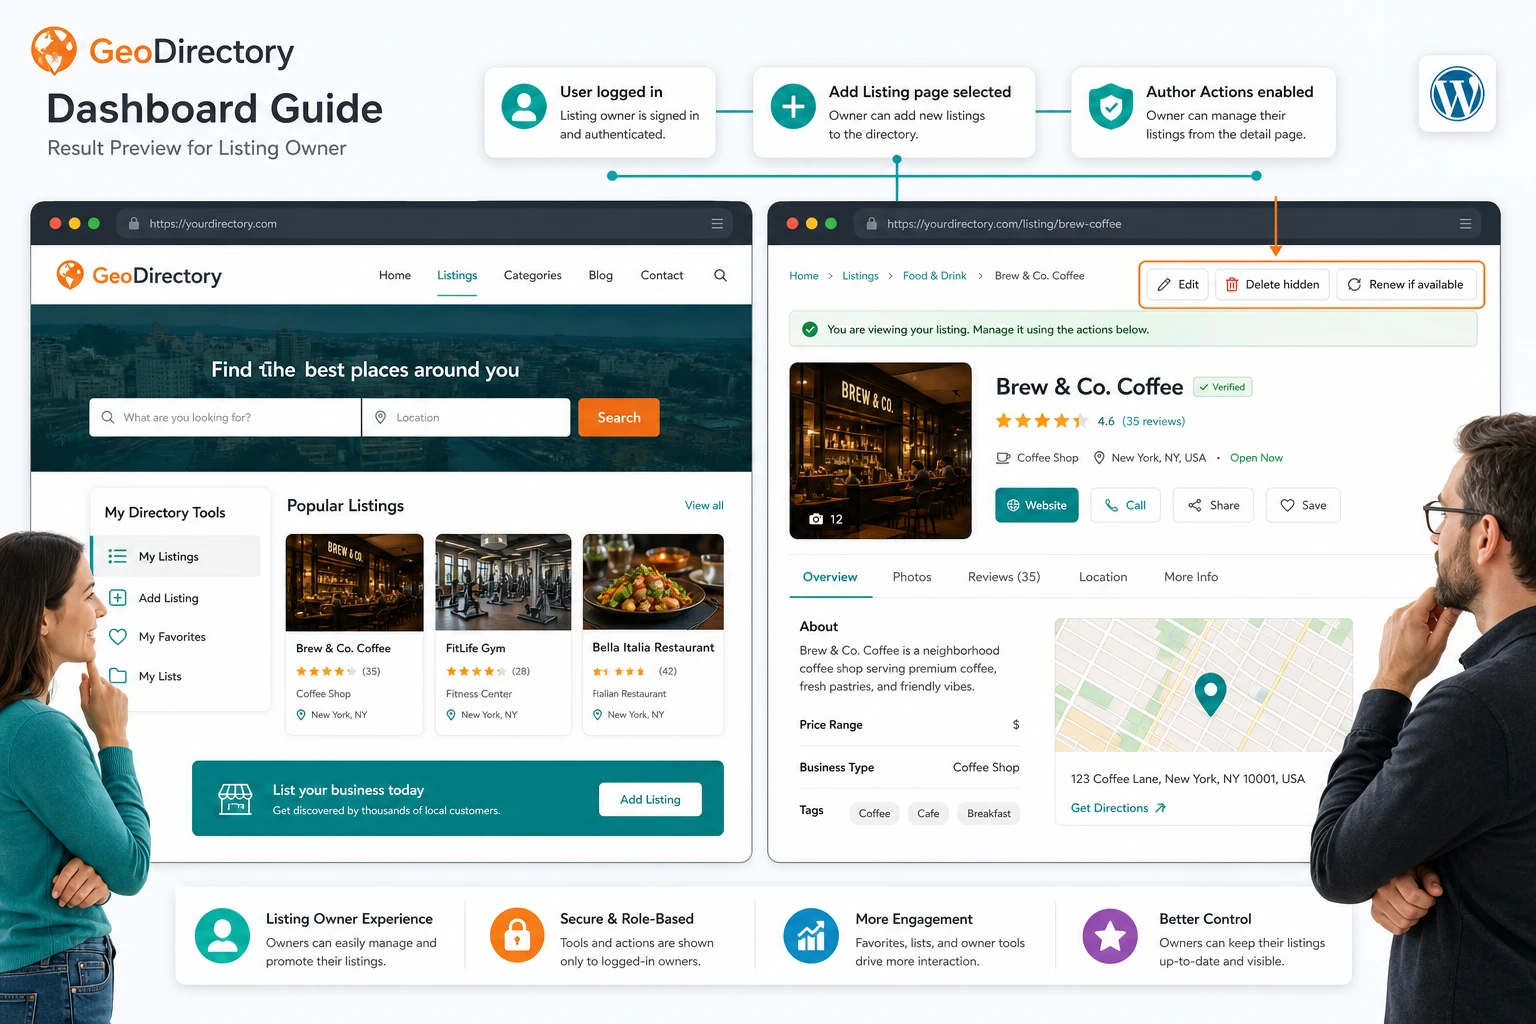Click the Open Now status text
1536x1024 pixels.
(1256, 458)
